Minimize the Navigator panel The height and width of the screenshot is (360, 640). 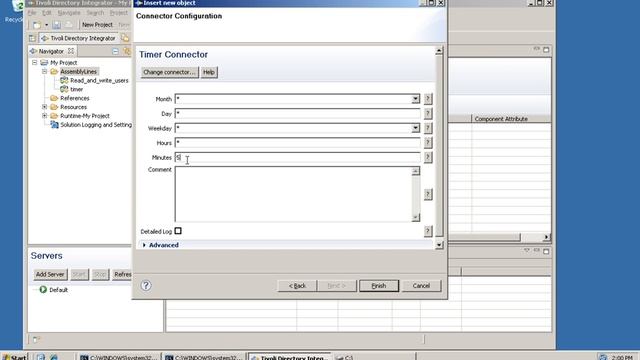coord(115,51)
